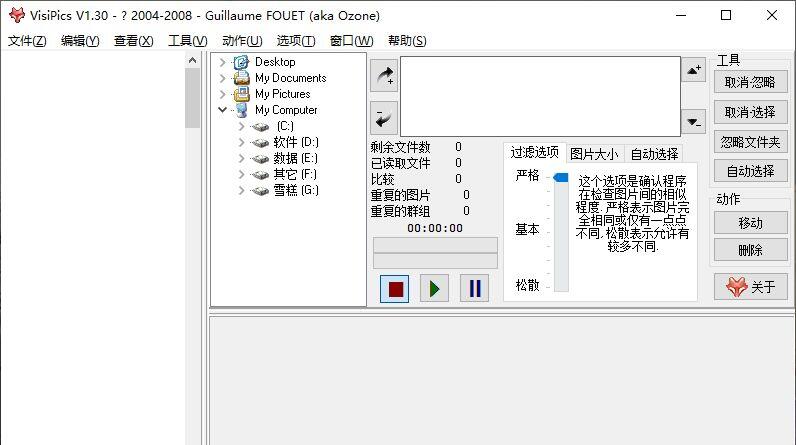This screenshot has height=445, width=796.
Task: Open the 窗口(W) menu
Action: point(351,41)
